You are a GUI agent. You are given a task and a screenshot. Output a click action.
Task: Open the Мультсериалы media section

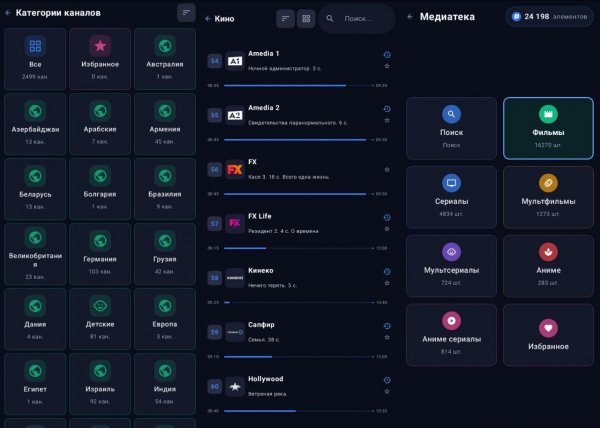coord(452,266)
